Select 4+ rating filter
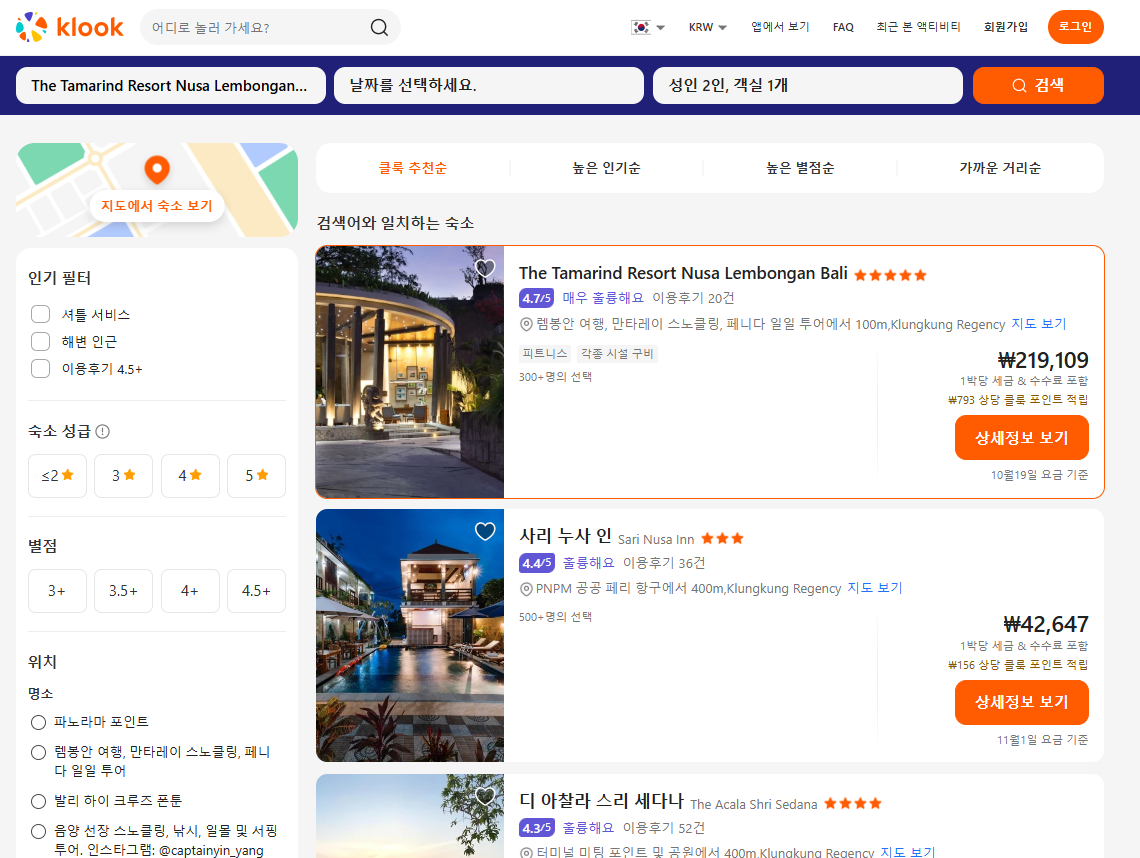The image size is (1140, 858). click(x=190, y=591)
